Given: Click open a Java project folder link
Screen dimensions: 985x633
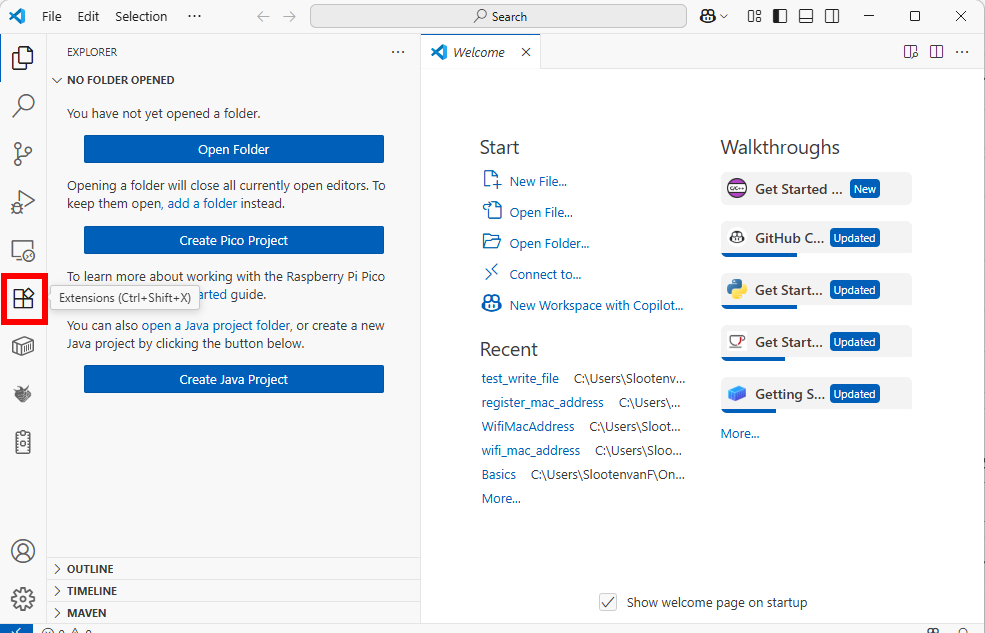Looking at the screenshot, I should click(x=216, y=325).
